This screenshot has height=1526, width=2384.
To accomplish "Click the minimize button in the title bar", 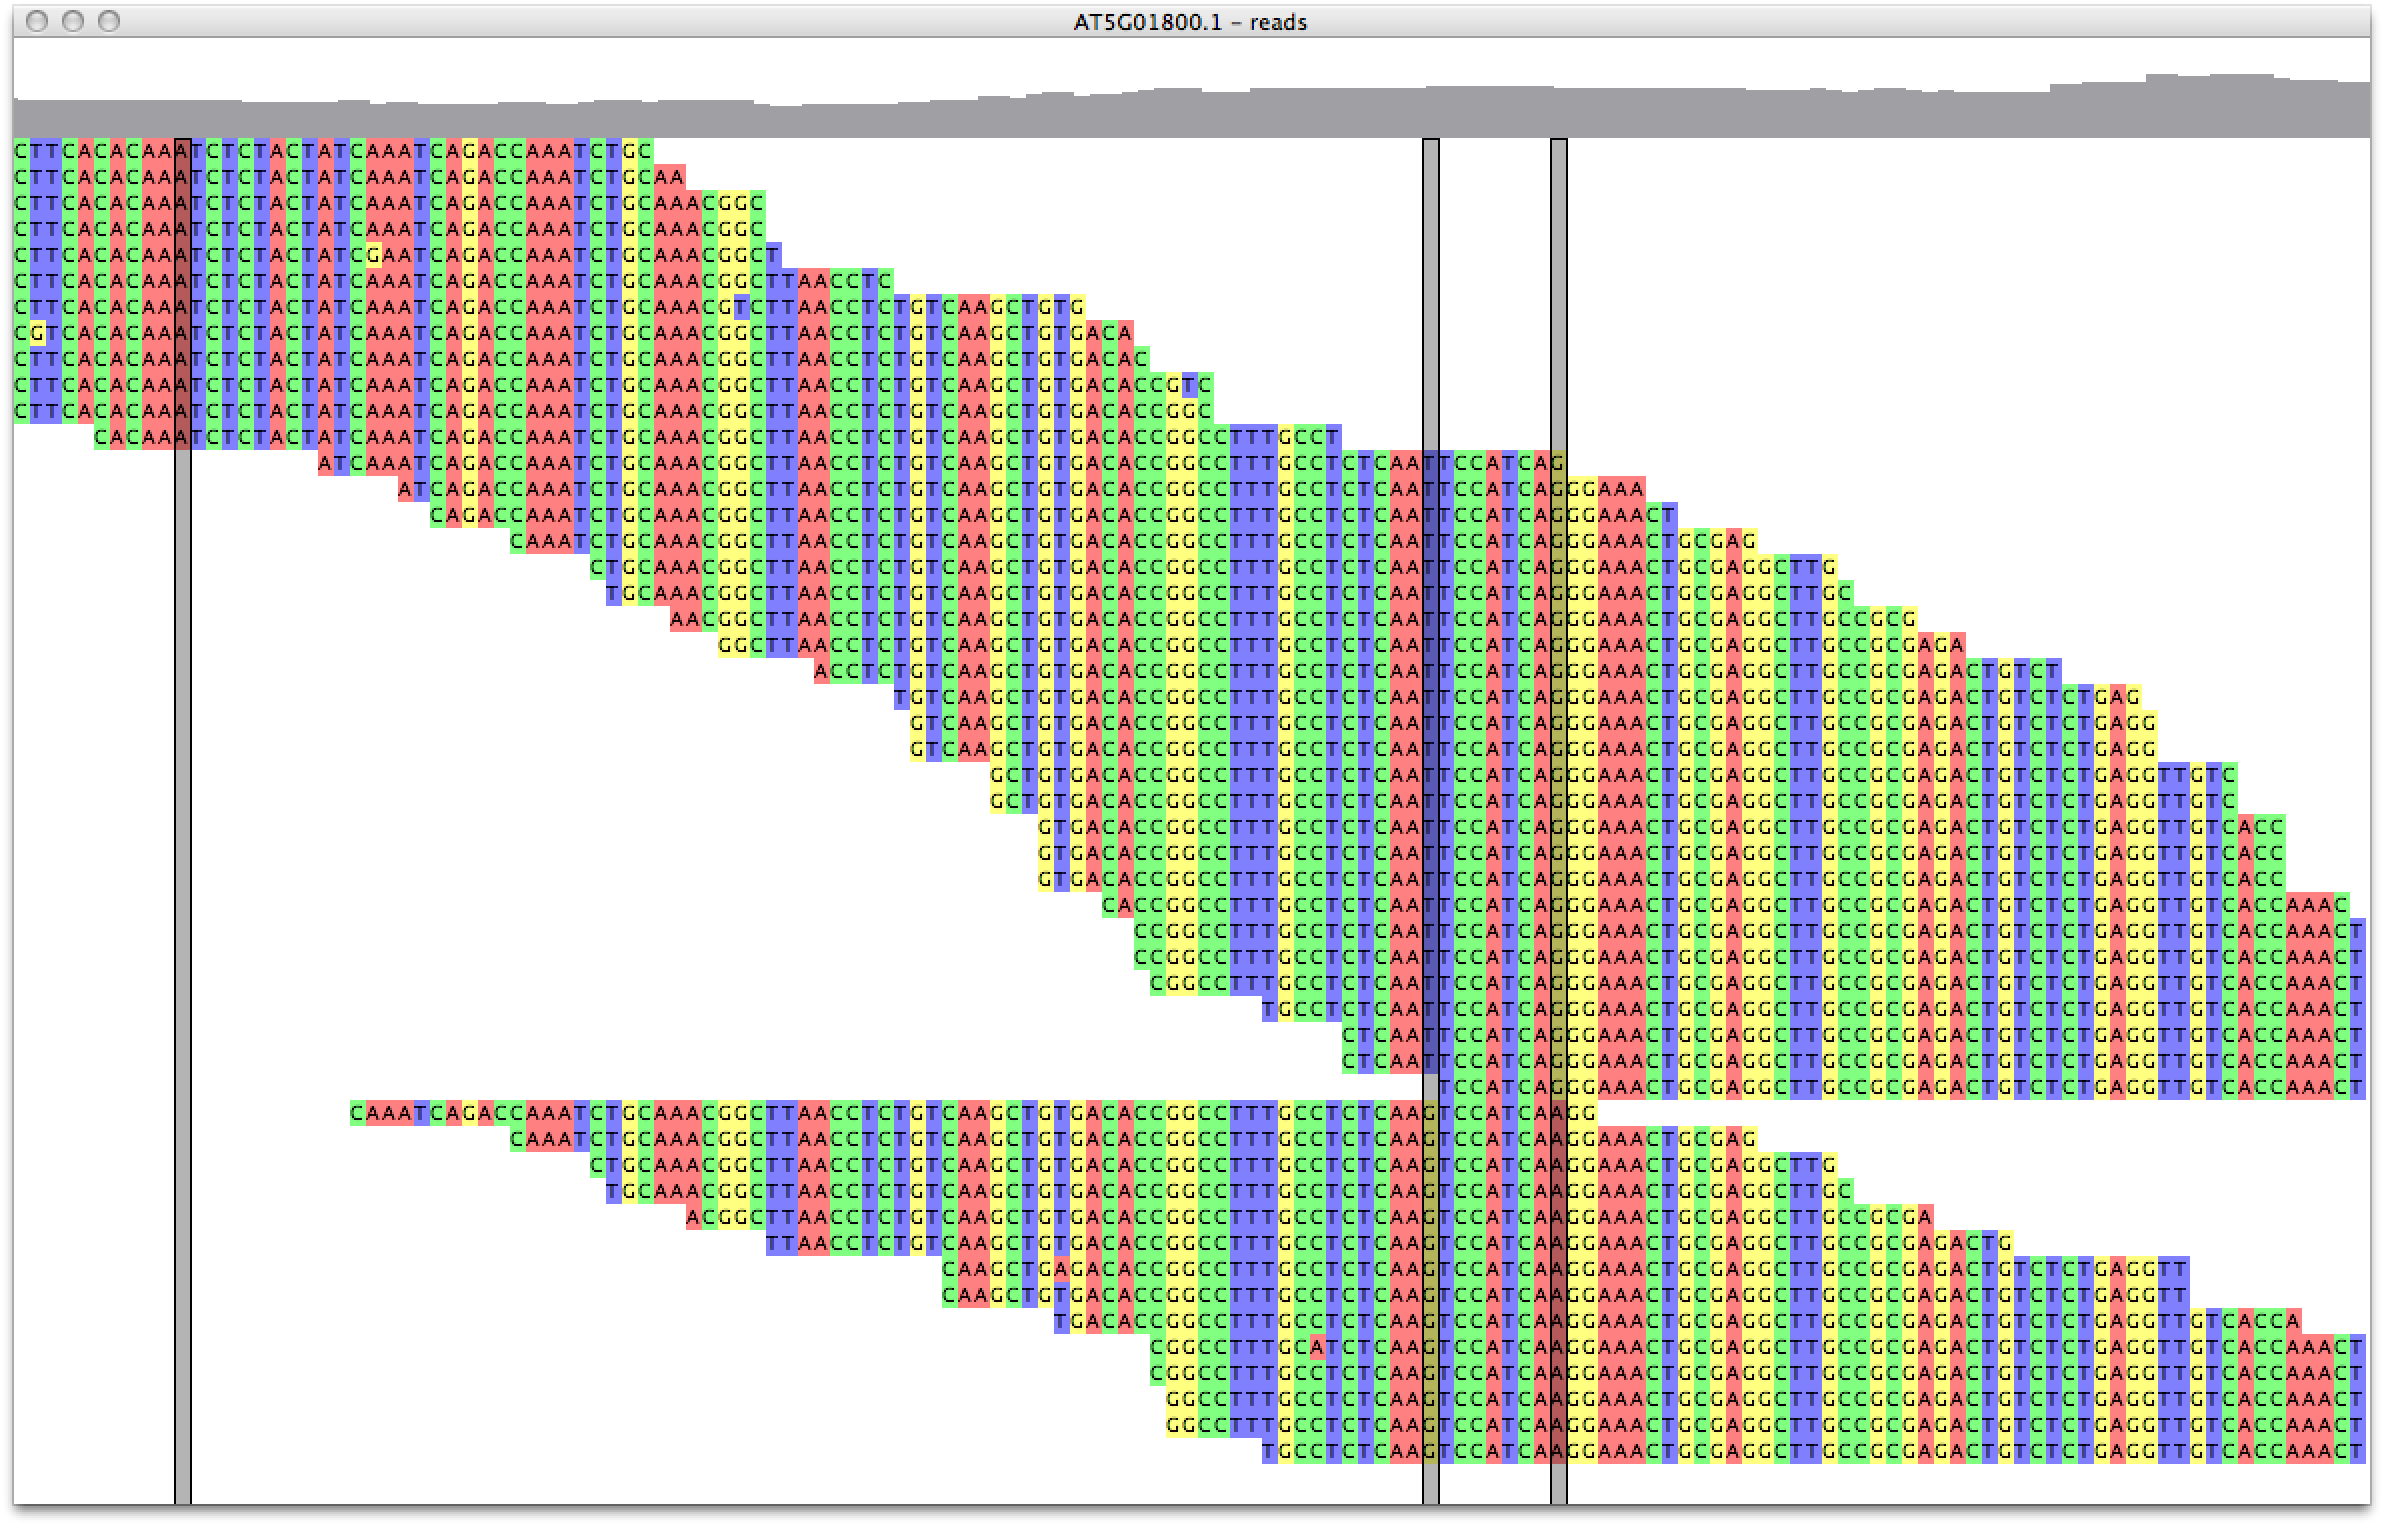I will click(73, 21).
